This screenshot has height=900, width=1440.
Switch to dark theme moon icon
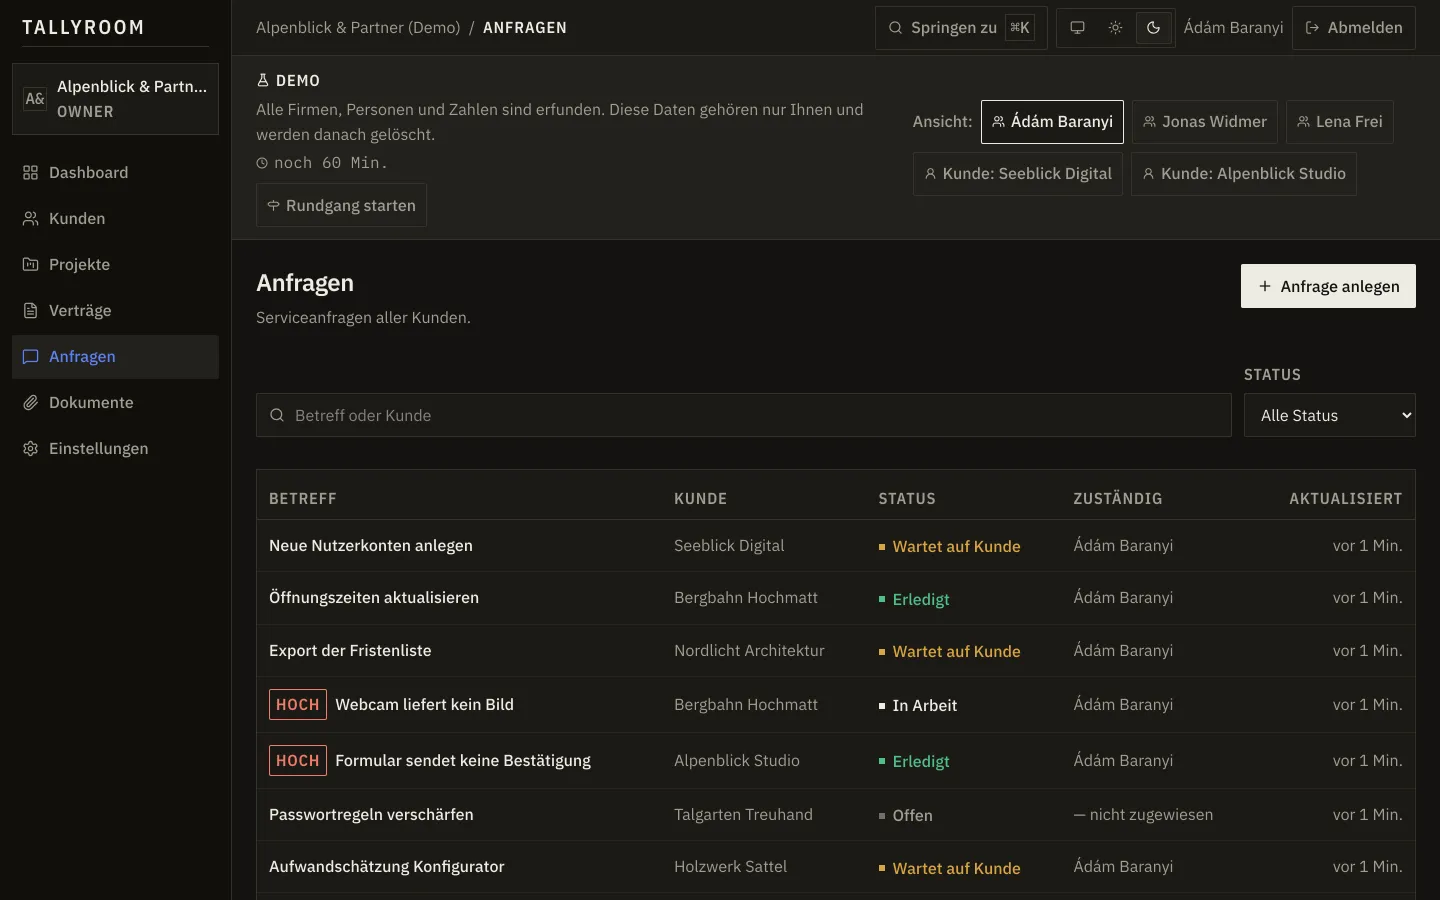[x=1153, y=28]
